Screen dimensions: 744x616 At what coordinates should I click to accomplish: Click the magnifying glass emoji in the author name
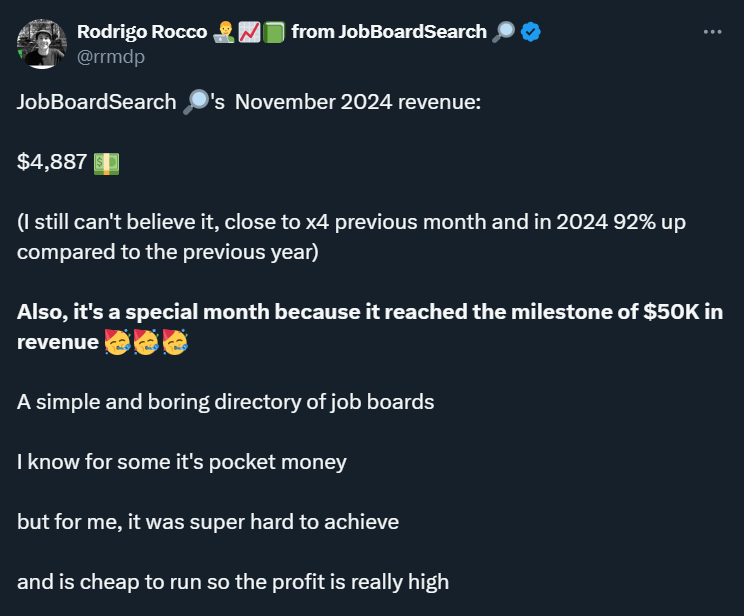(x=503, y=32)
